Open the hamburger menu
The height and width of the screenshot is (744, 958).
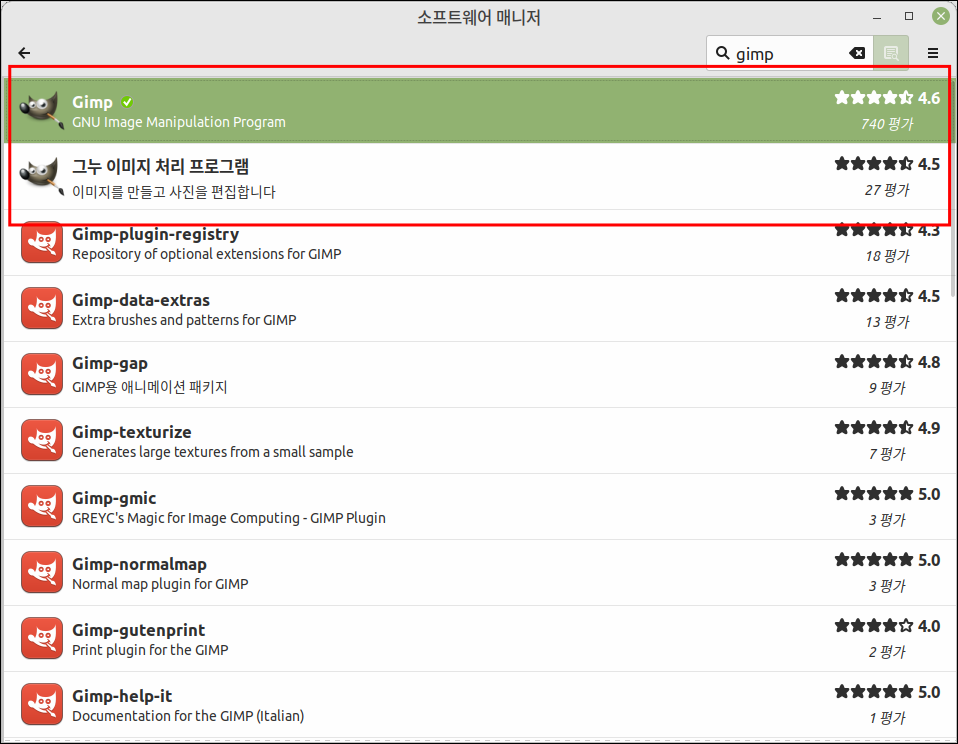[932, 53]
